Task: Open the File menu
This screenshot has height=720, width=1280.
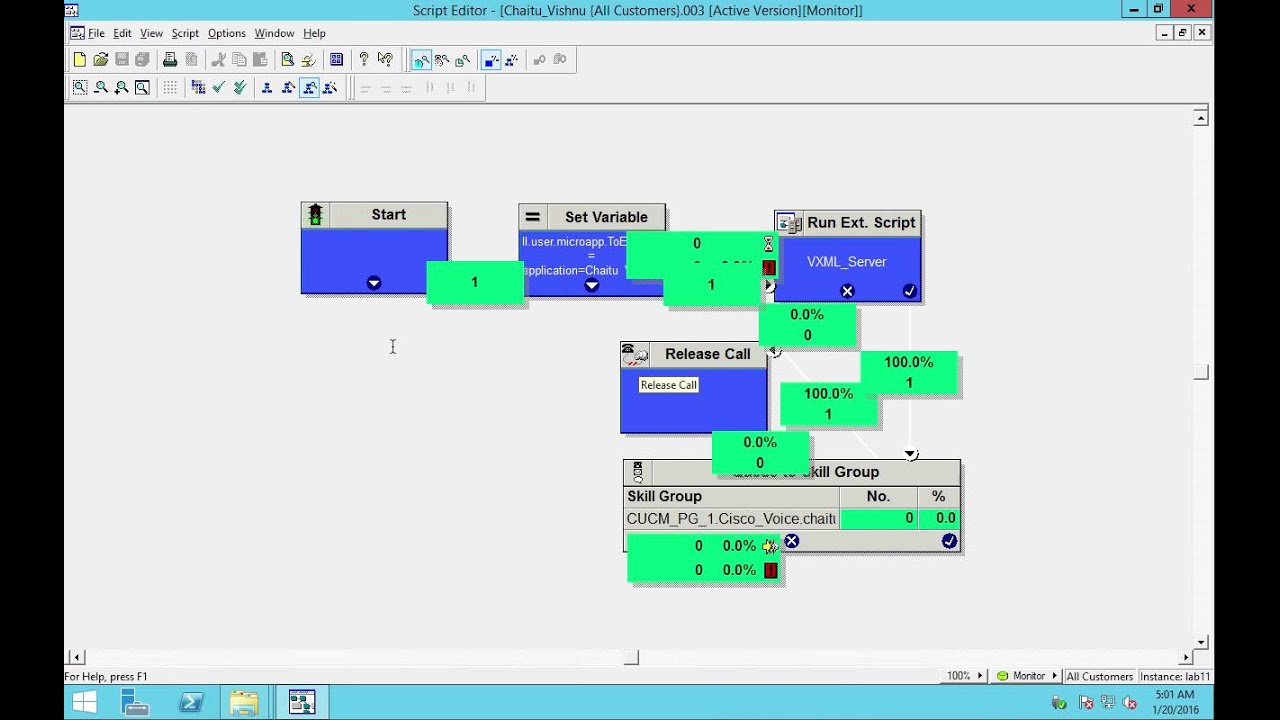Action: (96, 33)
